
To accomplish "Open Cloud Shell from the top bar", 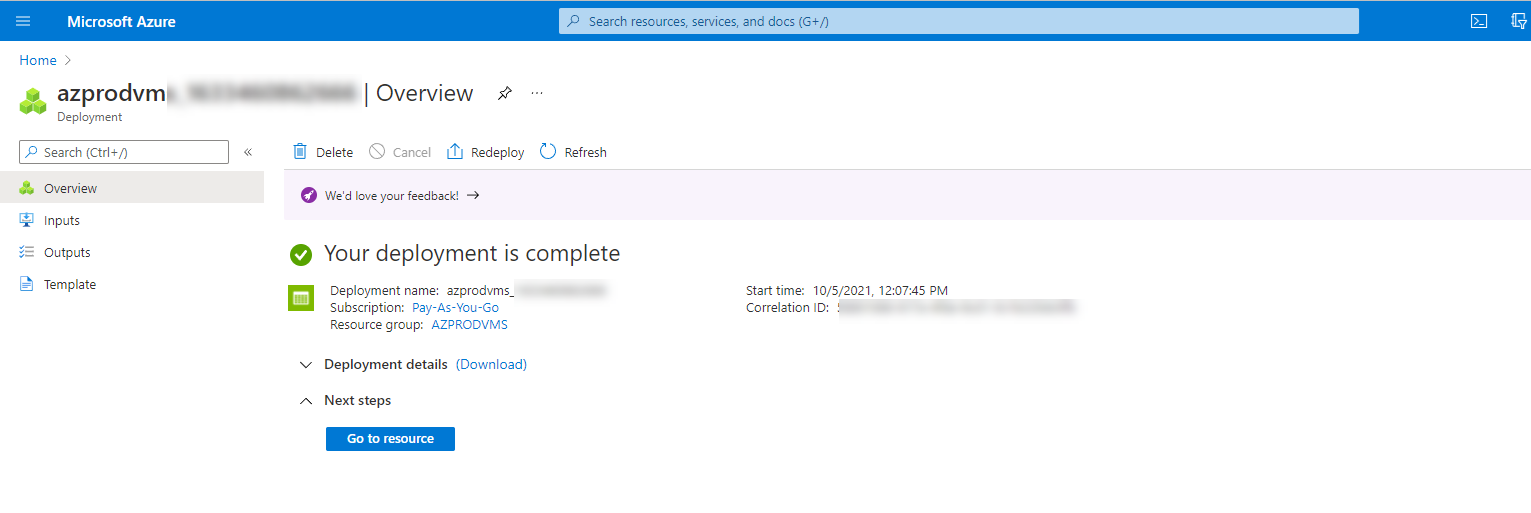I will coord(1478,21).
